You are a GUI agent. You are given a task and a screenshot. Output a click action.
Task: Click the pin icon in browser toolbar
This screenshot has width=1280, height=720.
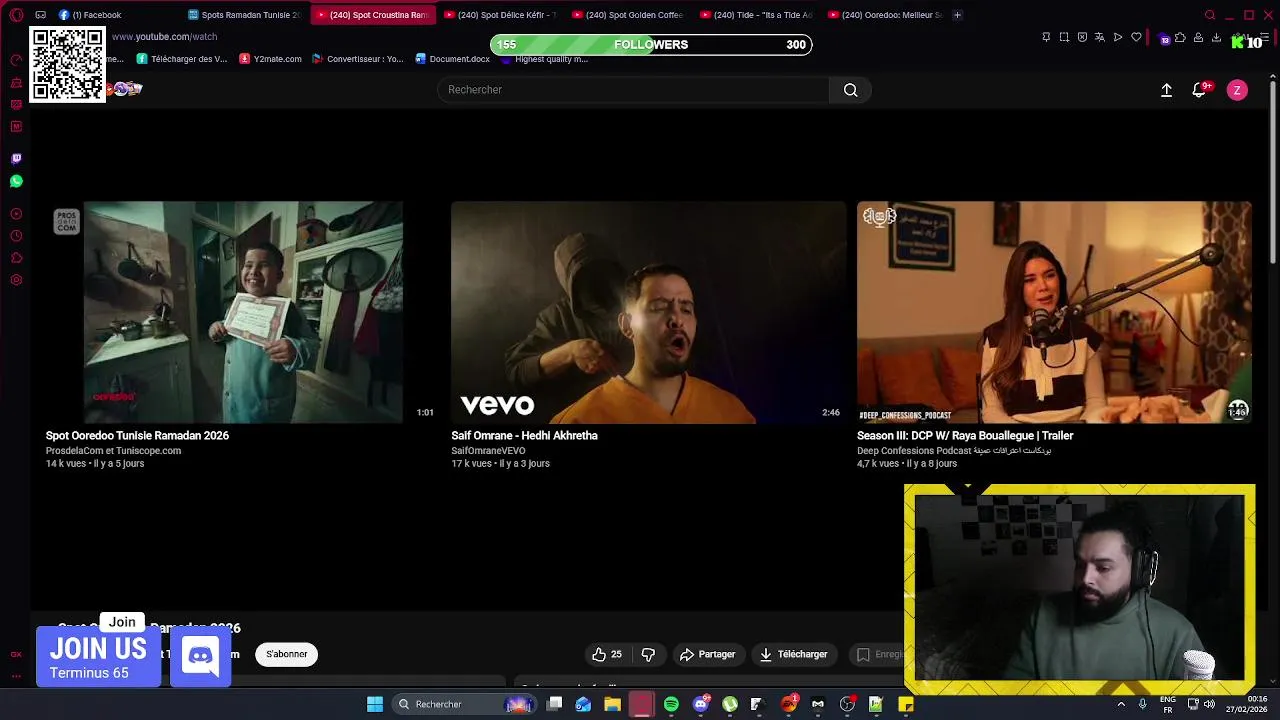1046,37
